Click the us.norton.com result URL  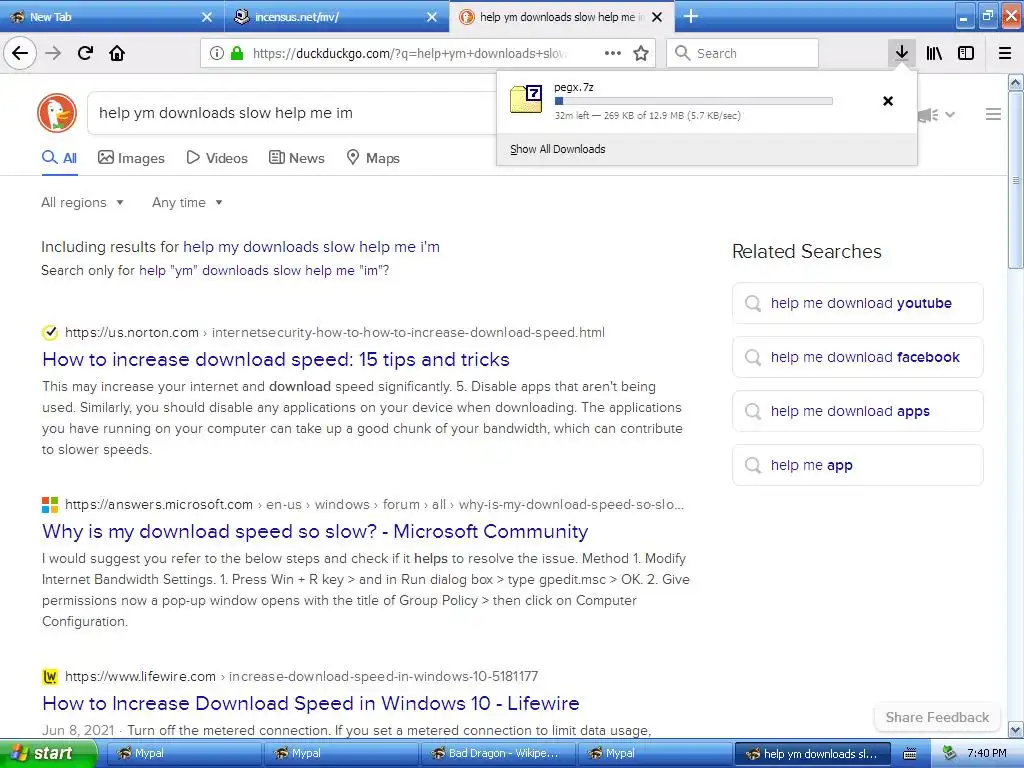tap(335, 332)
